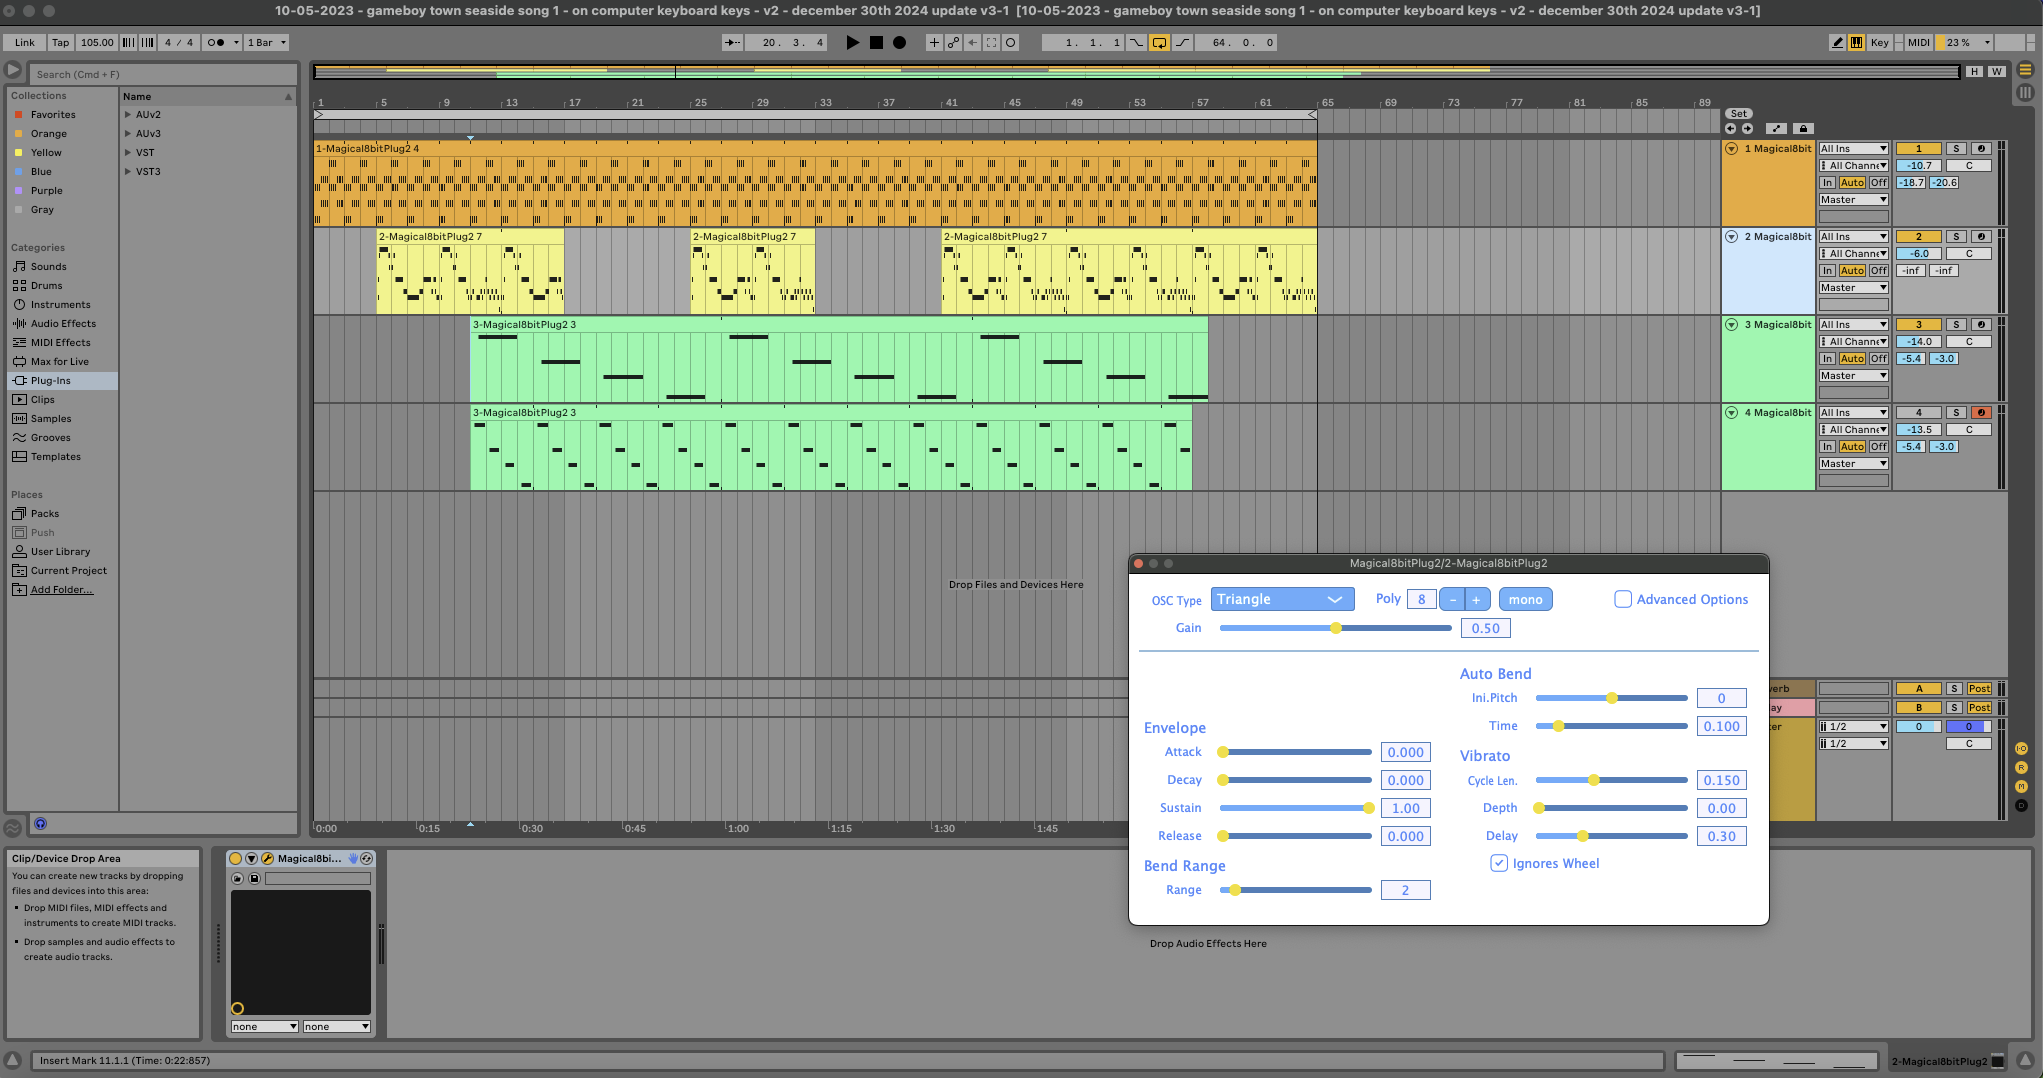Click the mono button in plugin
The height and width of the screenshot is (1078, 2043).
click(x=1525, y=600)
